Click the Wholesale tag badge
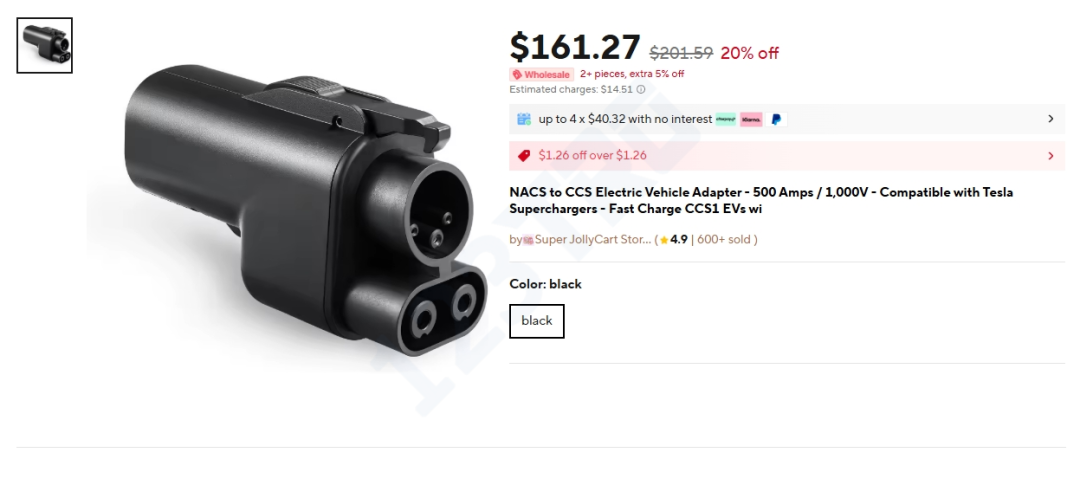Screen dimensions: 1080x485 (x=541, y=74)
